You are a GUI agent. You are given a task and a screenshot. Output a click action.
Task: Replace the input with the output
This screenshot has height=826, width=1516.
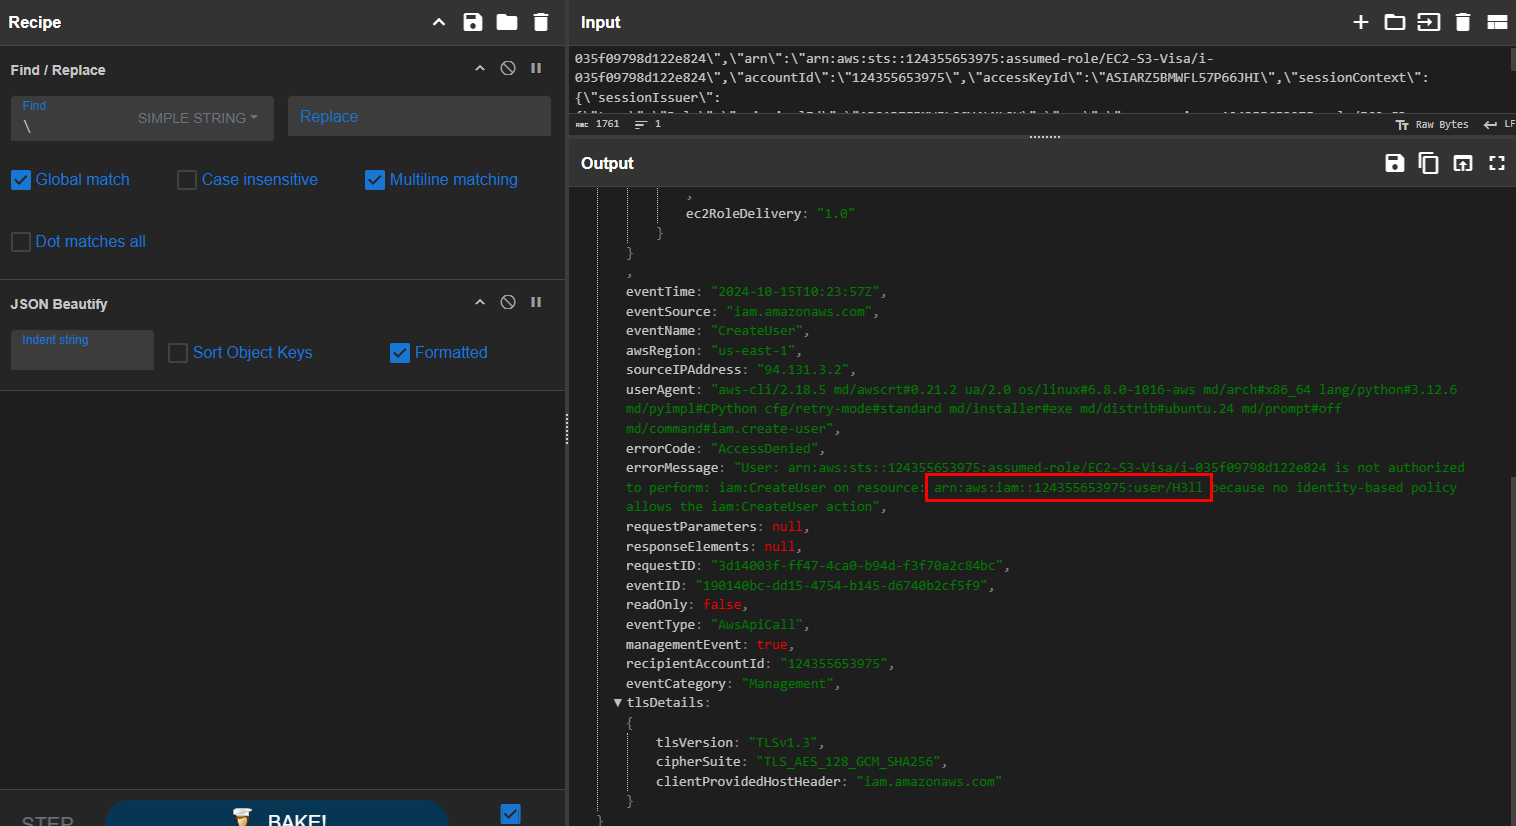(x=1463, y=163)
